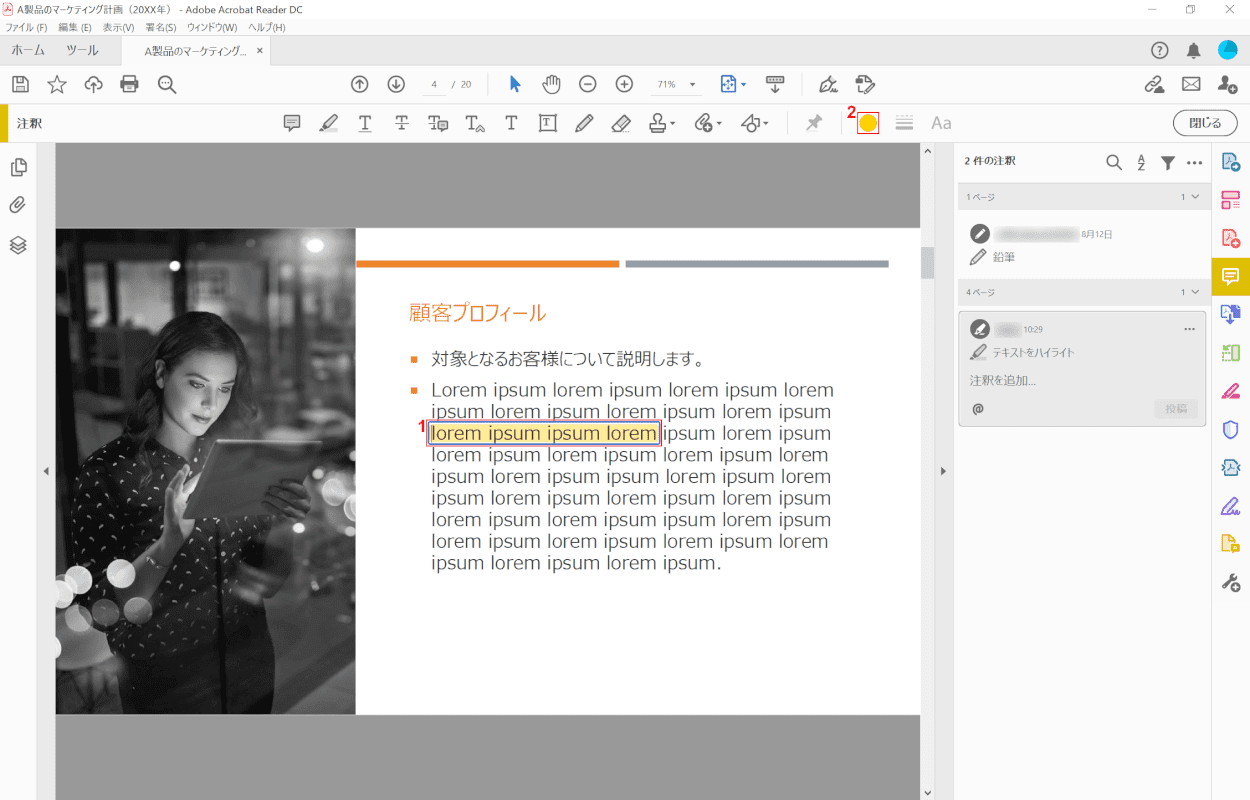Activate the hand pan tool
The height and width of the screenshot is (800, 1250).
pos(551,84)
